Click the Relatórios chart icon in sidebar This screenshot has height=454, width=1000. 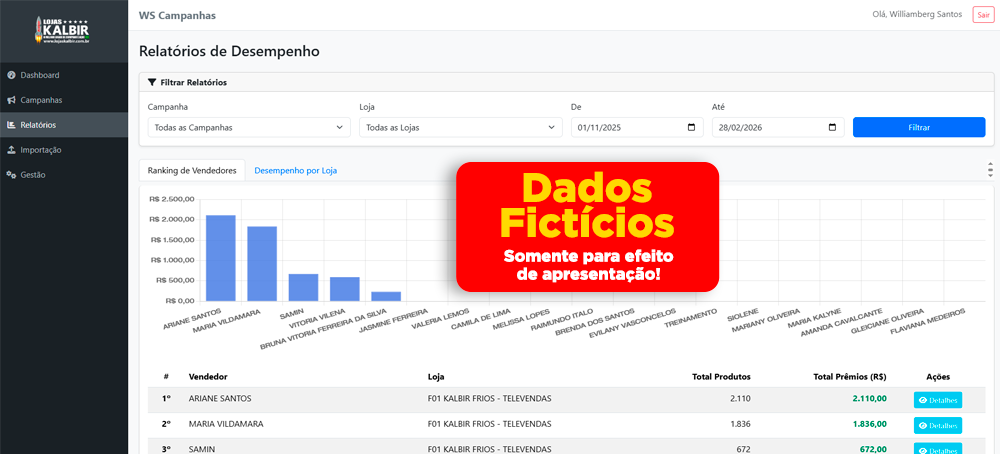pyautogui.click(x=11, y=125)
